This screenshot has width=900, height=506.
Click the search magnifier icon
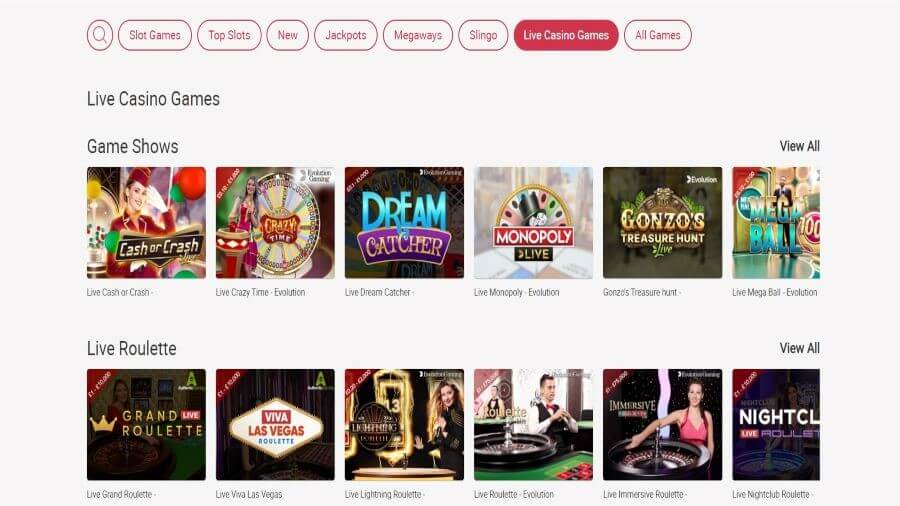[x=100, y=35]
